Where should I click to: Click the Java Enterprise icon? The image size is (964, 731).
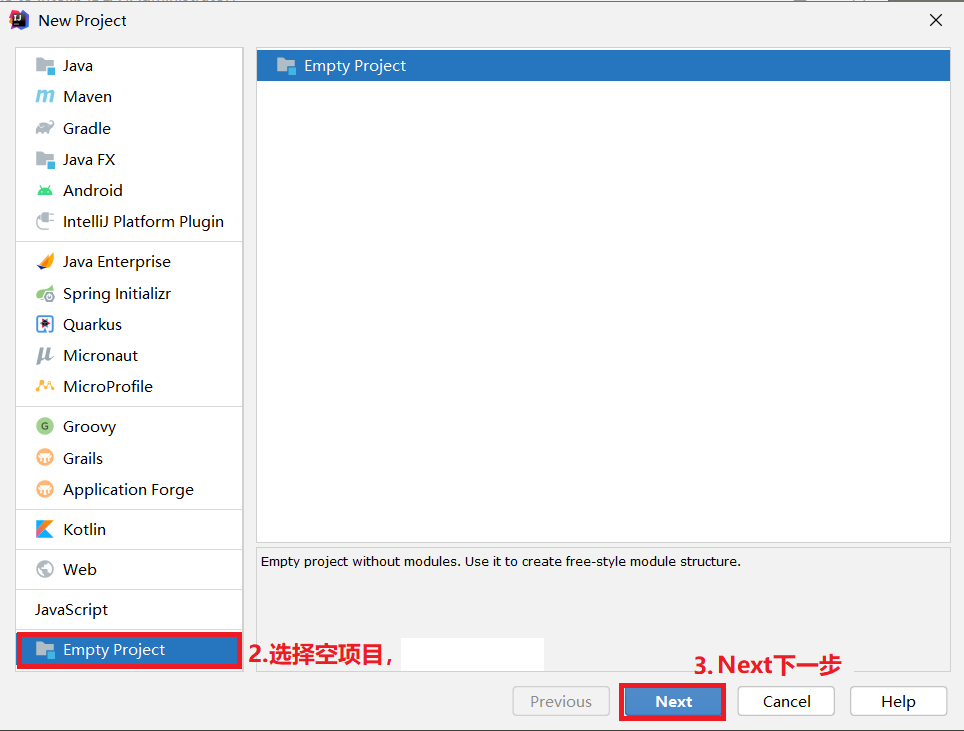(x=45, y=262)
